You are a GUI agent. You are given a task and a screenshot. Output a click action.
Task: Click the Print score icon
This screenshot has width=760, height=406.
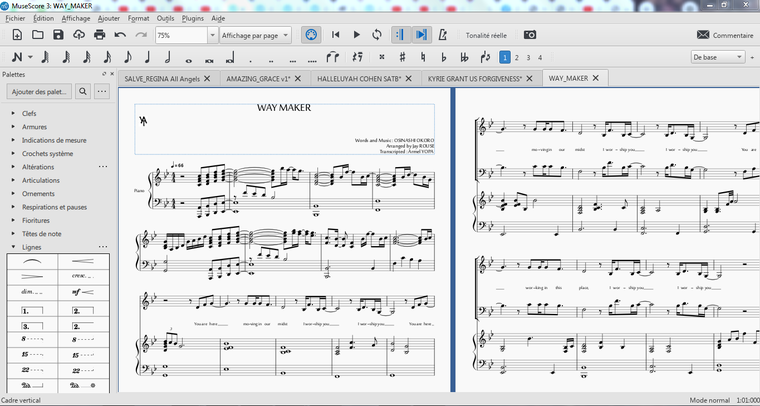(x=100, y=35)
